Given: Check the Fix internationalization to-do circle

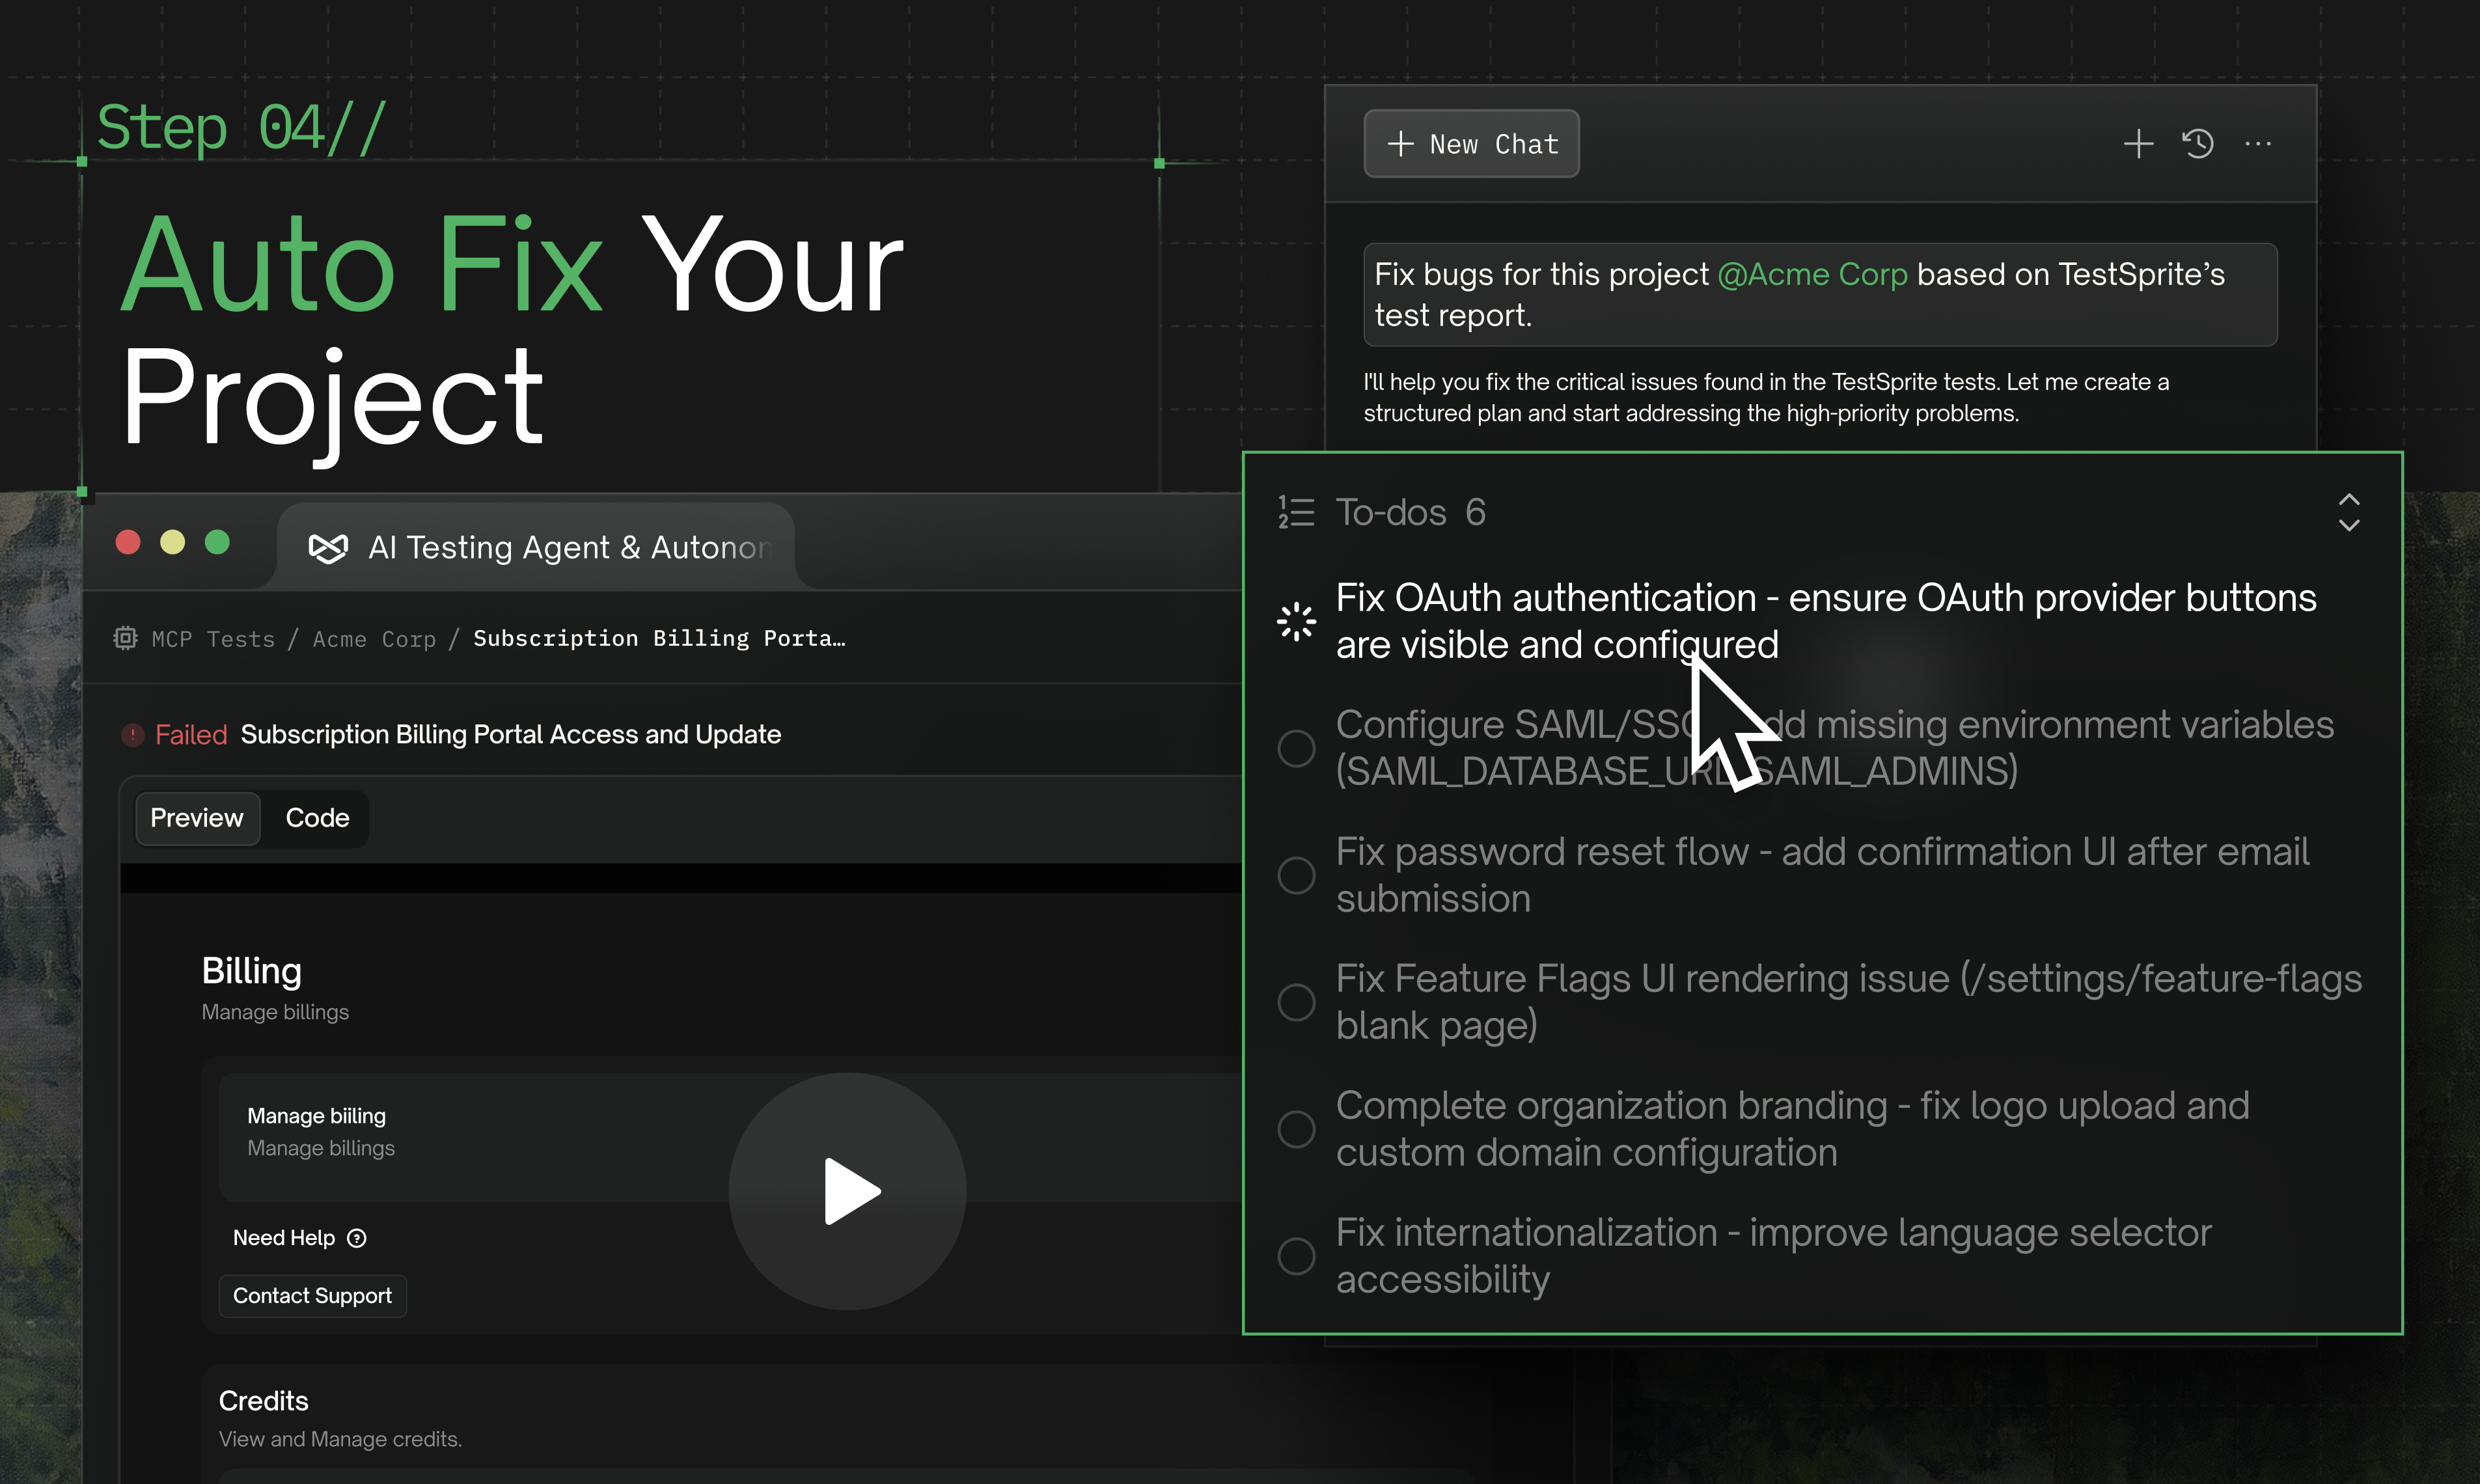Looking at the screenshot, I should (1296, 1256).
